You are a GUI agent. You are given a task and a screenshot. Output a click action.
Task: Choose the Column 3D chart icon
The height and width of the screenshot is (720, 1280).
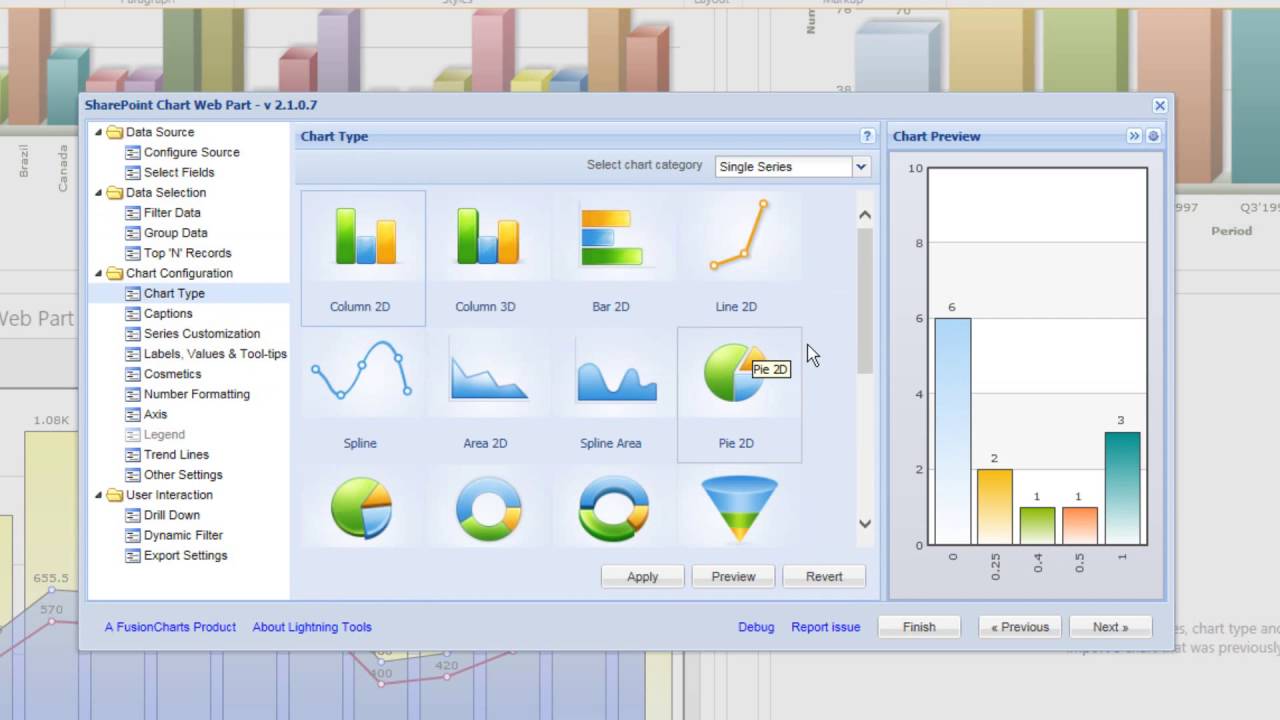point(488,237)
